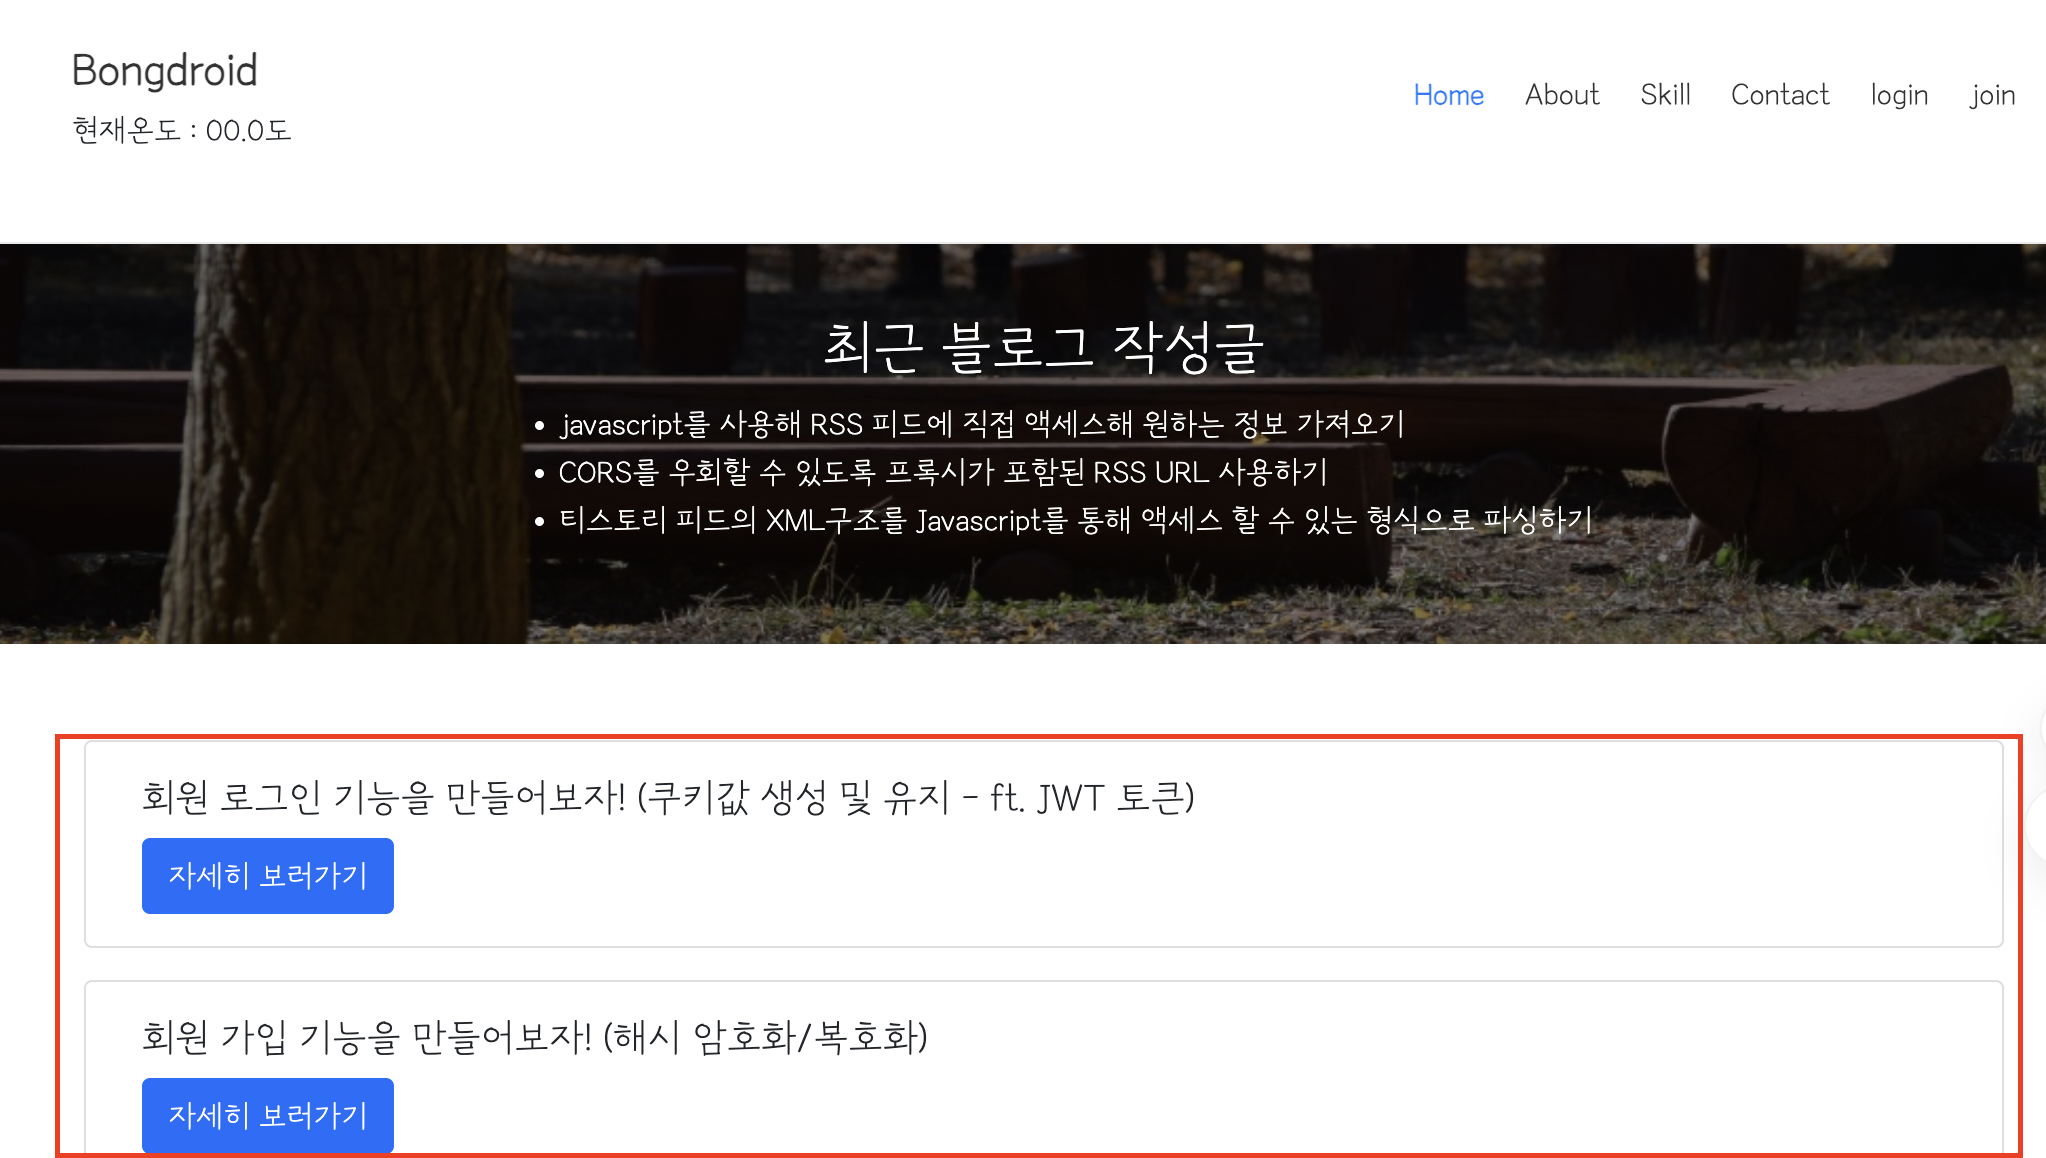Screen dimensions: 2046x1158
Task: Click the lower round floating button at right edge
Action: [x=2038, y=826]
